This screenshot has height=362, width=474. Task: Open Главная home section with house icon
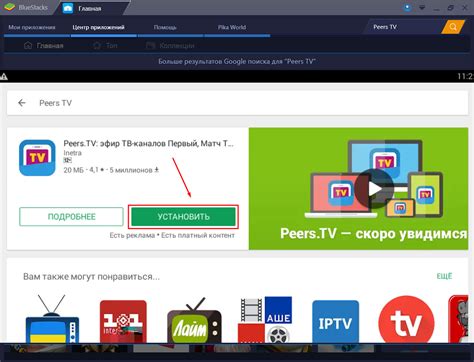pyautogui.click(x=44, y=46)
